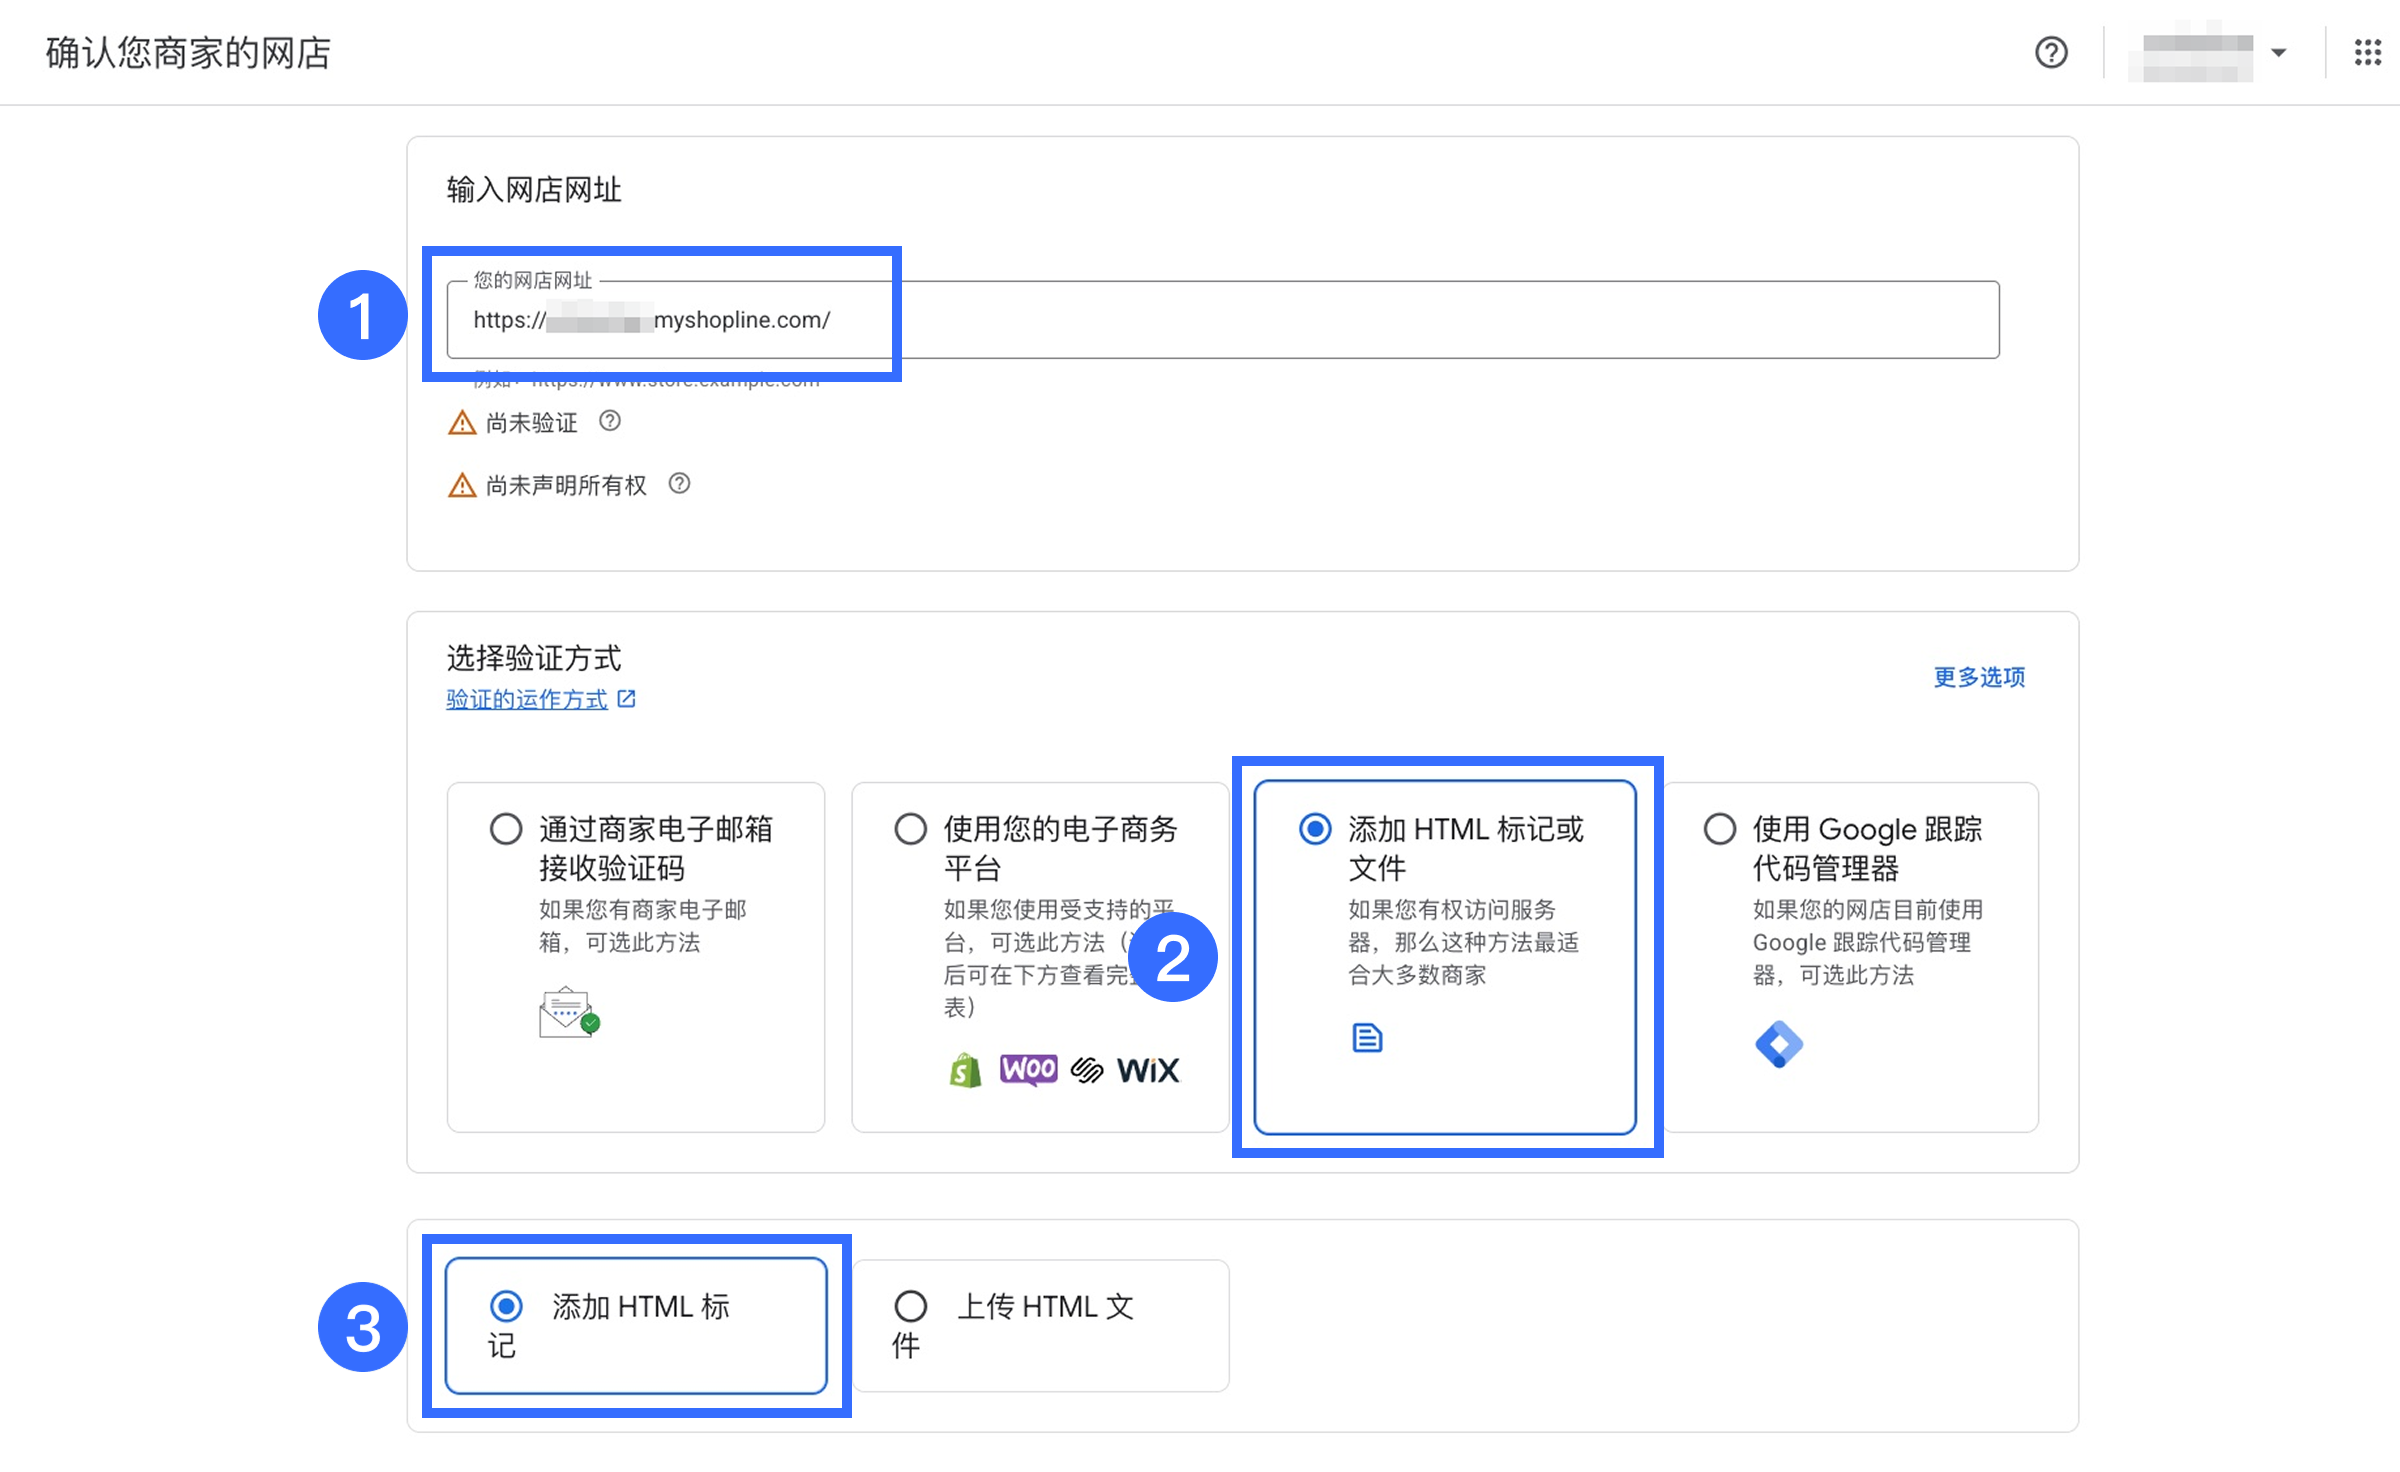Click help icon beside 尚未声明所有权
The image size is (2400, 1472).
coord(679,484)
